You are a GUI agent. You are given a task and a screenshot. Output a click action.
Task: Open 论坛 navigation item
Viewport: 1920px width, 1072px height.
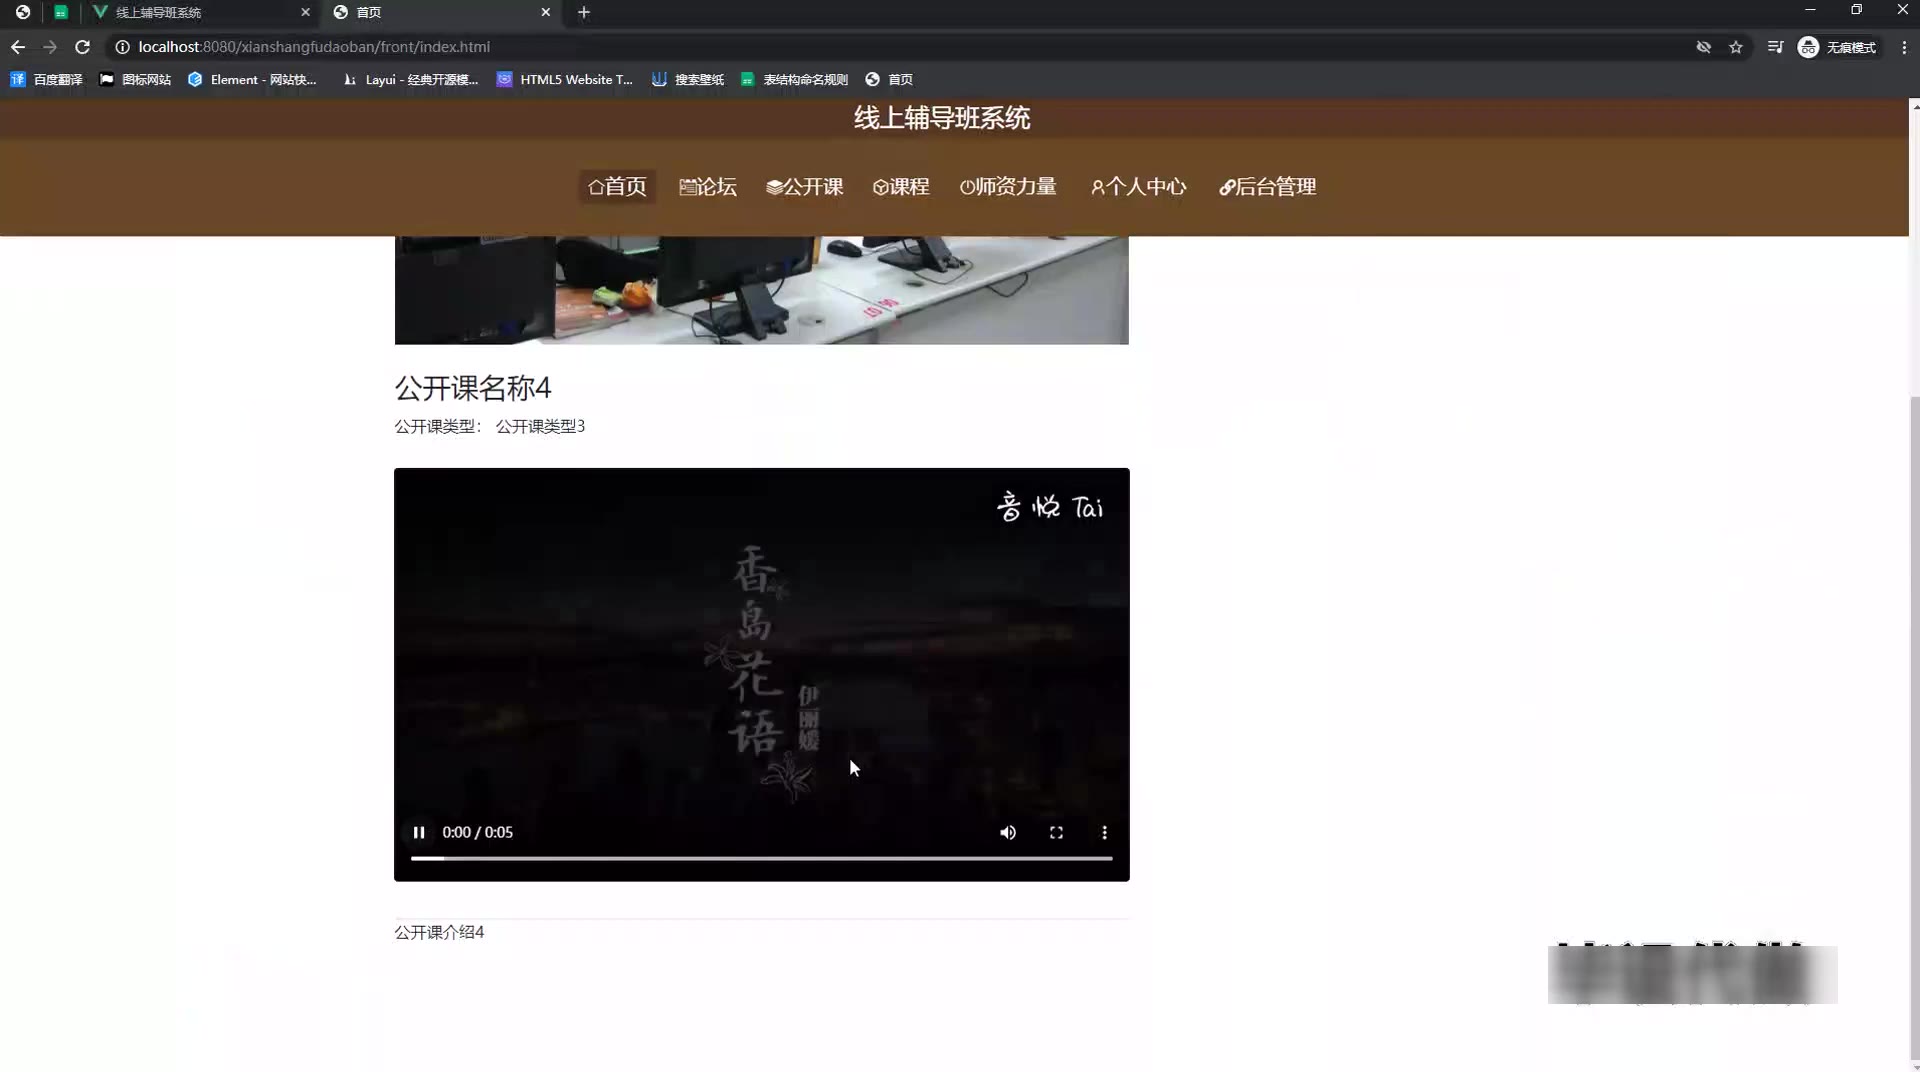(x=707, y=187)
